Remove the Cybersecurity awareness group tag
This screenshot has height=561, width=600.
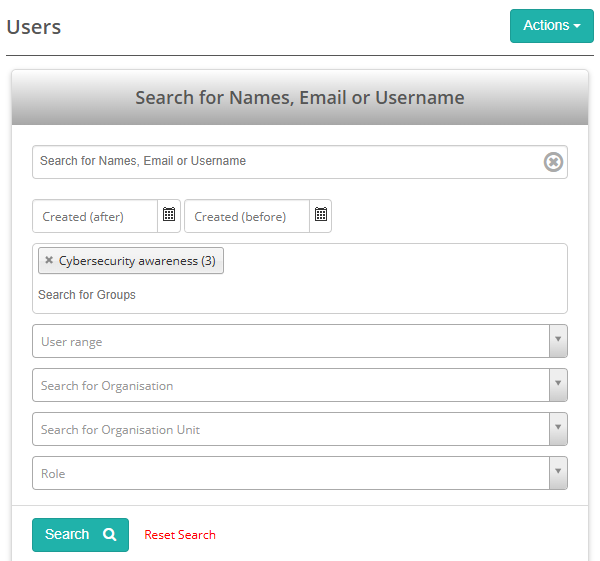tap(49, 261)
